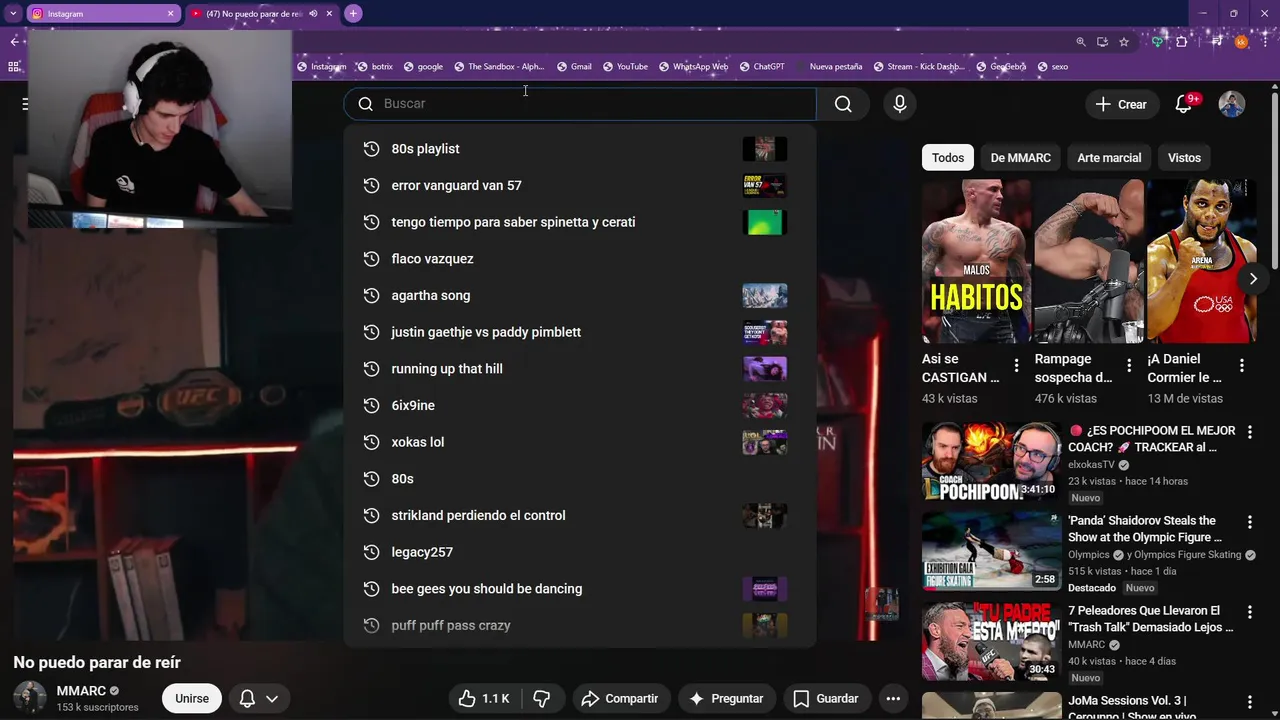Like the video with thumbs-up 1.1 K
The image size is (1280, 720).
point(485,699)
